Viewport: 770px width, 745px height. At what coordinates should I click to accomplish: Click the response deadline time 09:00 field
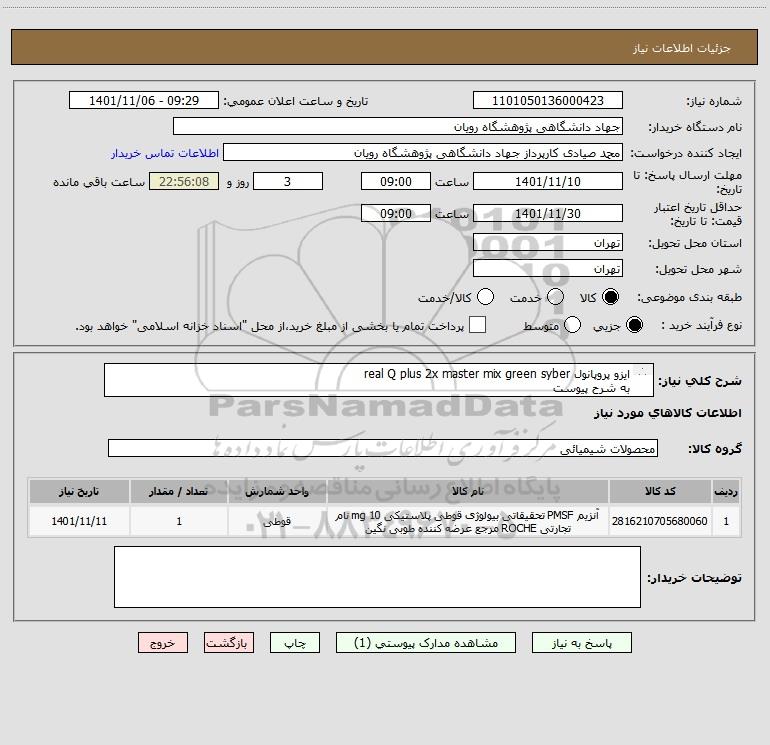point(396,181)
